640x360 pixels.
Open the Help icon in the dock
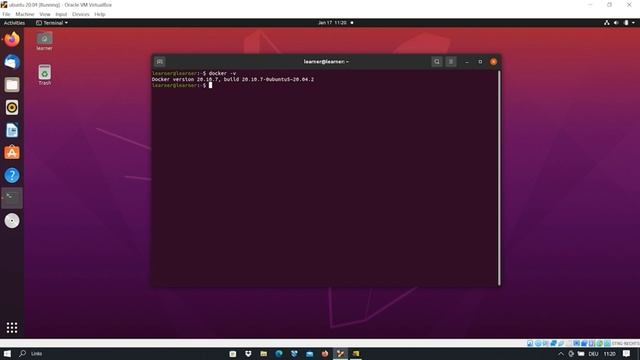pos(12,176)
